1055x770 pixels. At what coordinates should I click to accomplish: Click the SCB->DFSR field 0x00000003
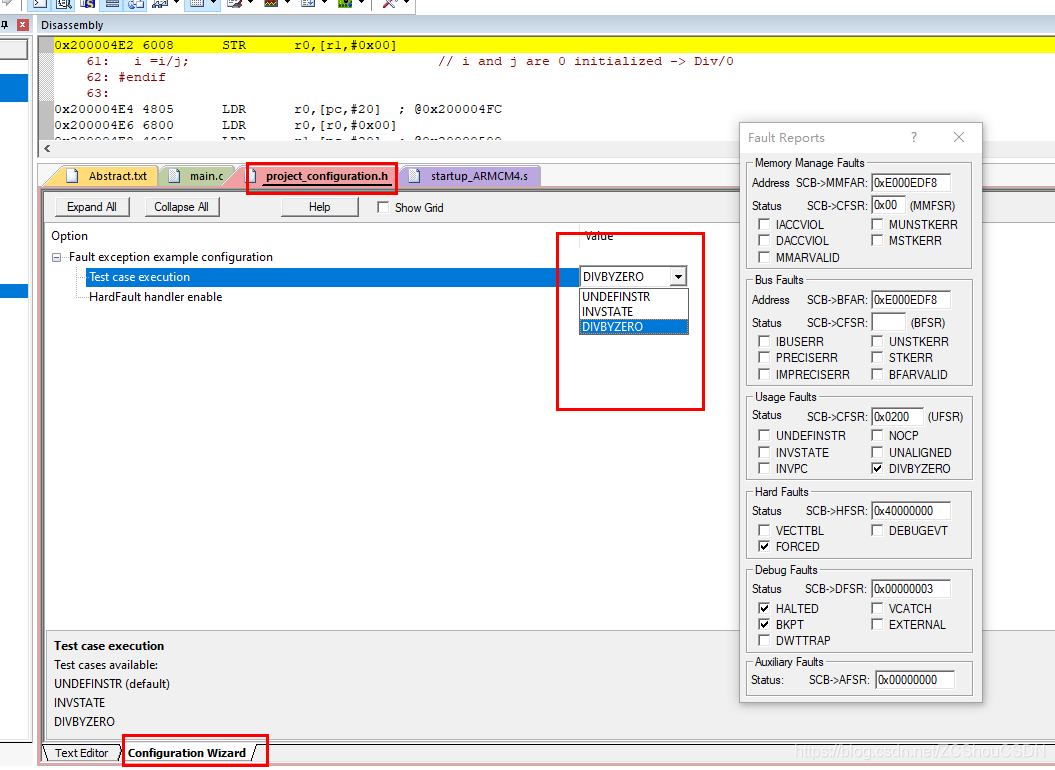point(911,589)
